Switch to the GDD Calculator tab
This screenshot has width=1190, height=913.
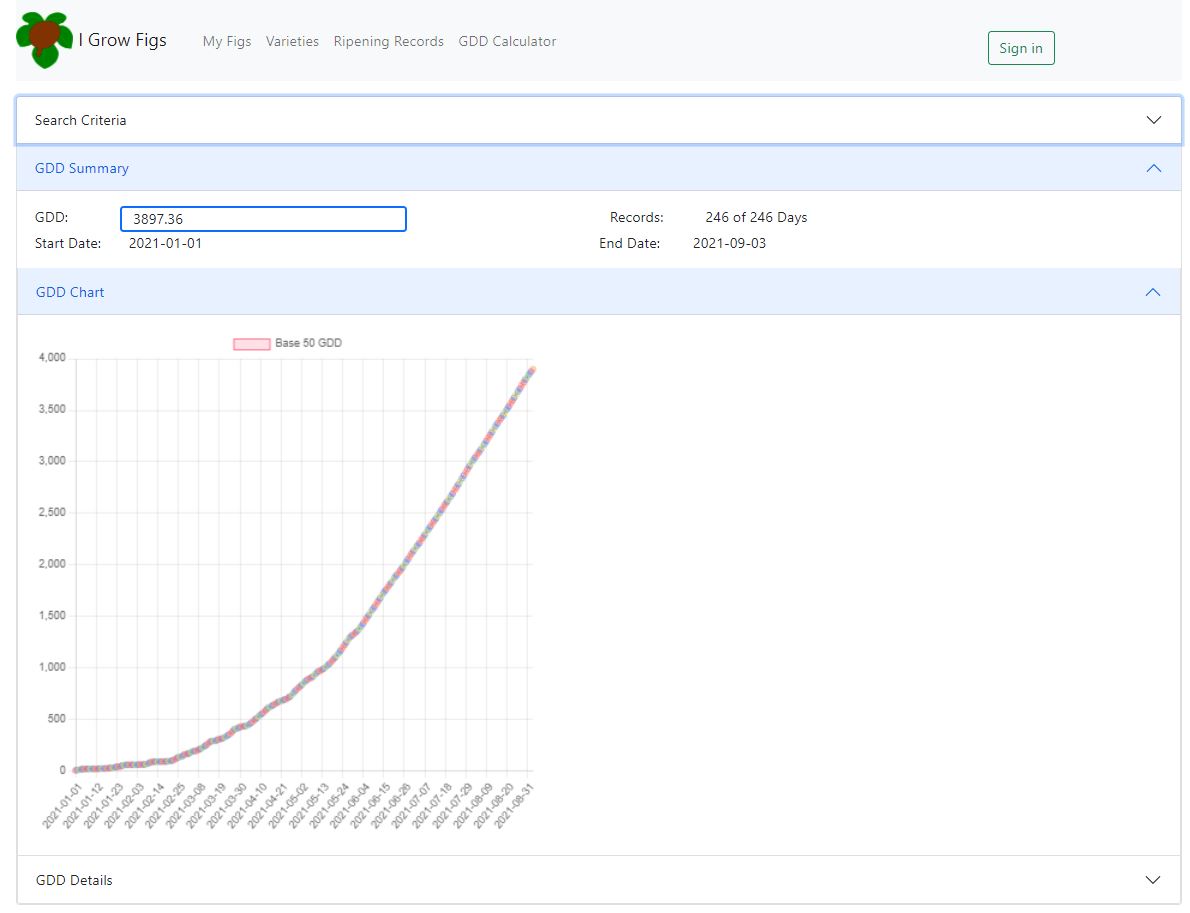tap(507, 41)
